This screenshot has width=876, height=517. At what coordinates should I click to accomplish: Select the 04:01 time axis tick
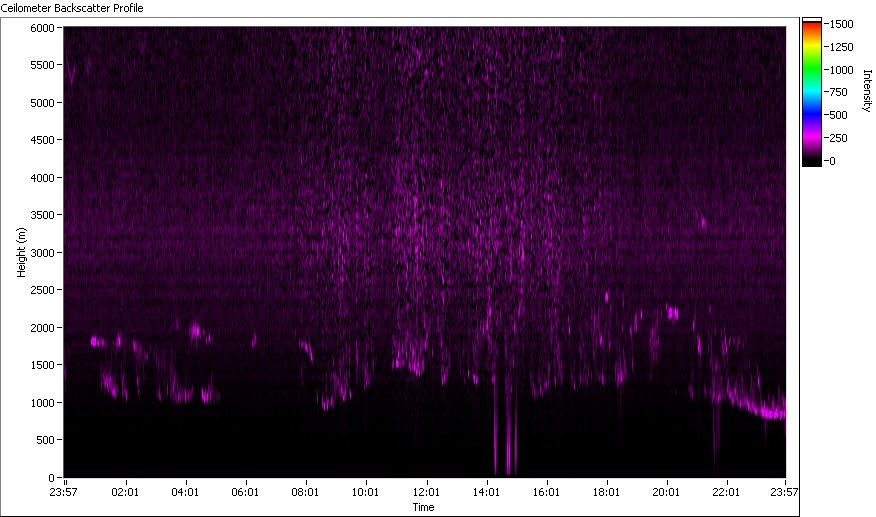click(185, 492)
